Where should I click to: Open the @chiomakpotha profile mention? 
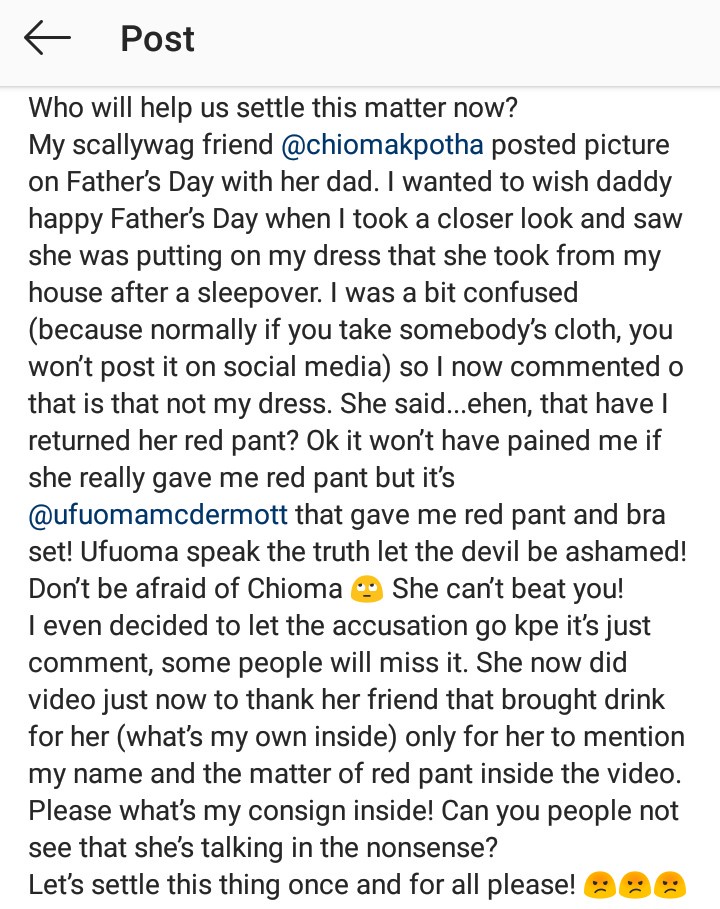click(383, 145)
